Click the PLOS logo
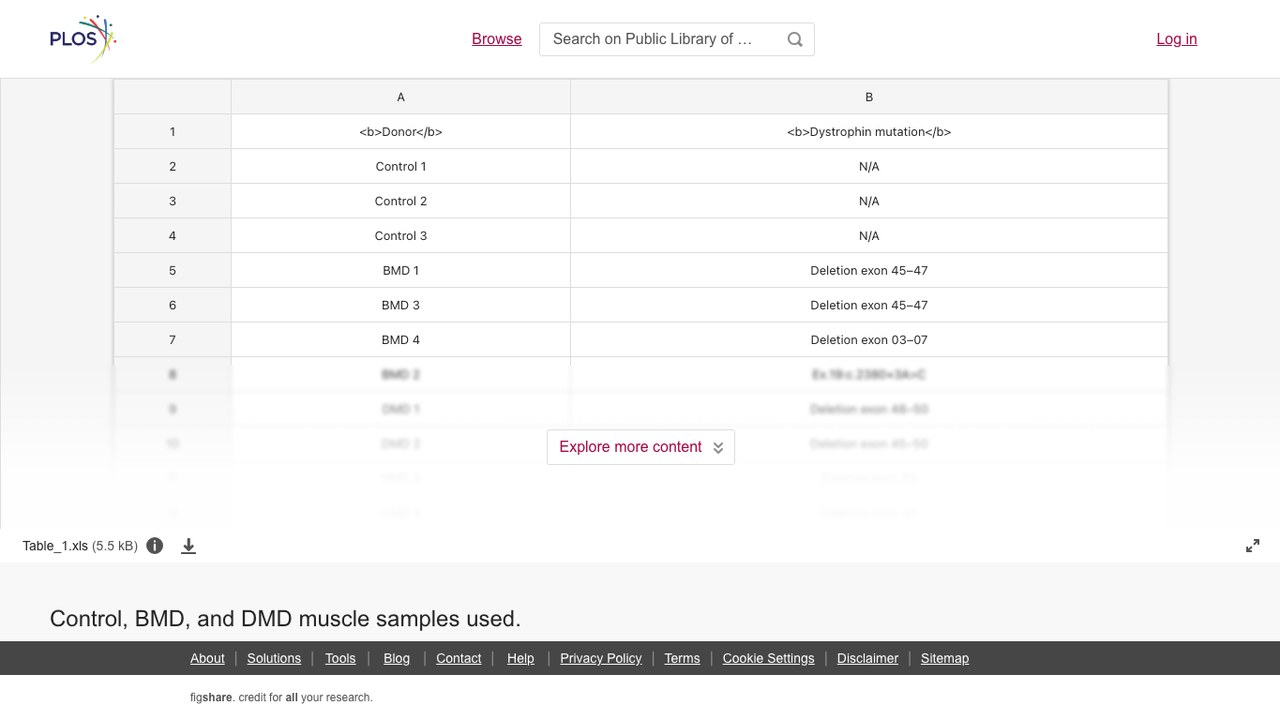The height and width of the screenshot is (720, 1280). [x=83, y=39]
